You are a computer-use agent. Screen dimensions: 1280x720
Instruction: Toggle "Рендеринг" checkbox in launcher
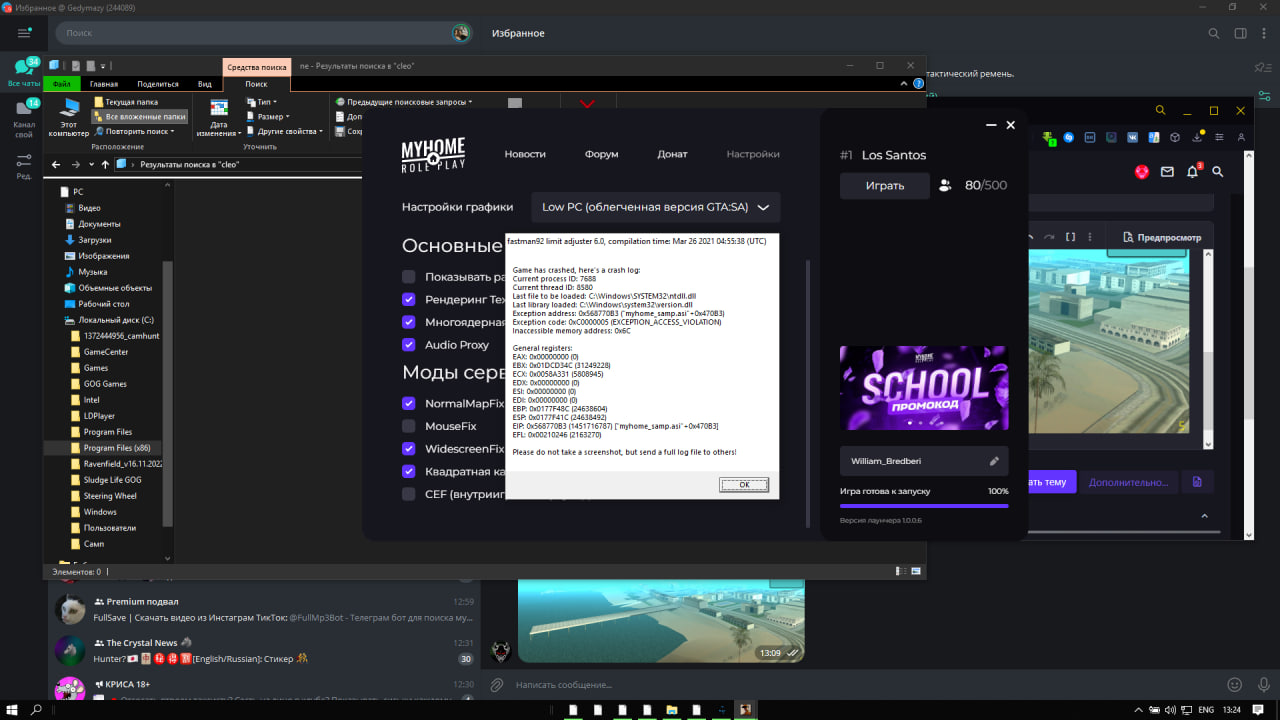408,300
